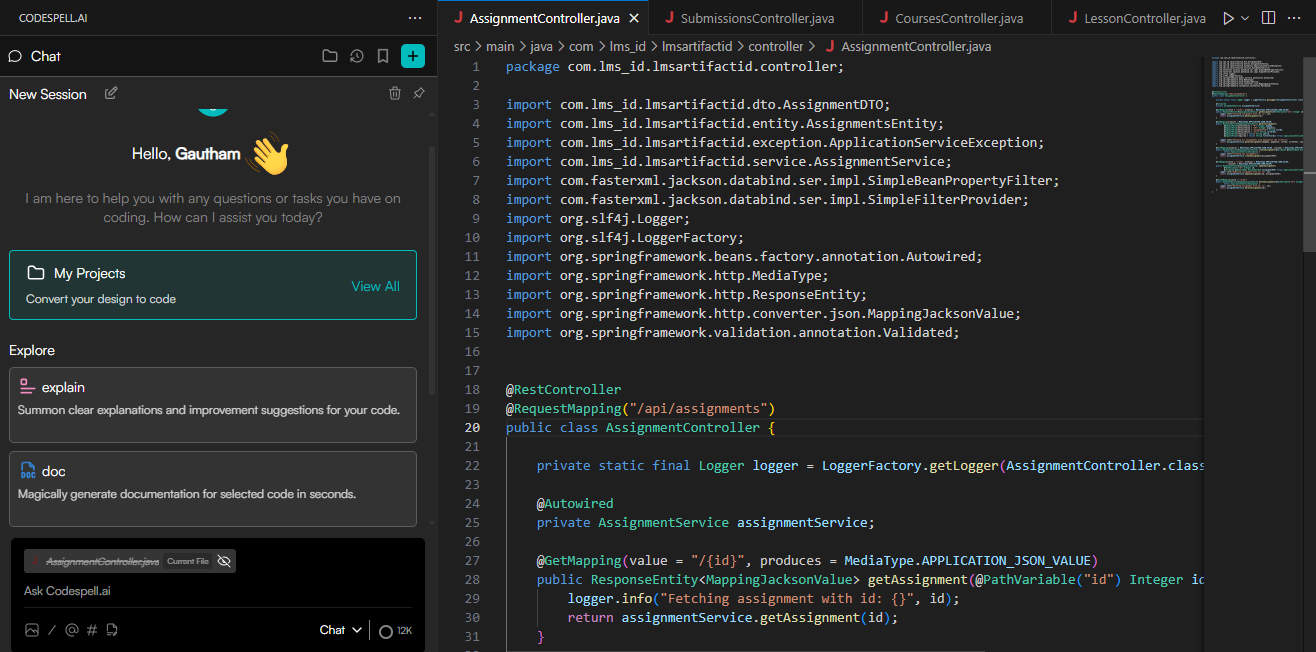Click the chat panel vertical scrollbar
The width and height of the screenshot is (1316, 652).
[431, 270]
